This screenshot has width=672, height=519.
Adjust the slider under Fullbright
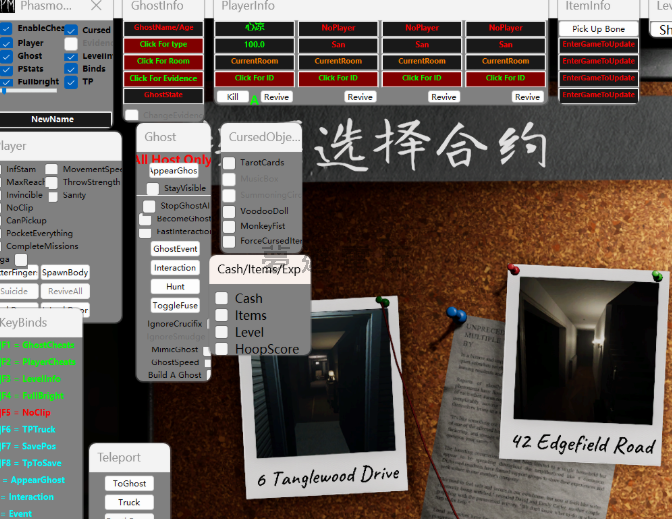[29, 91]
